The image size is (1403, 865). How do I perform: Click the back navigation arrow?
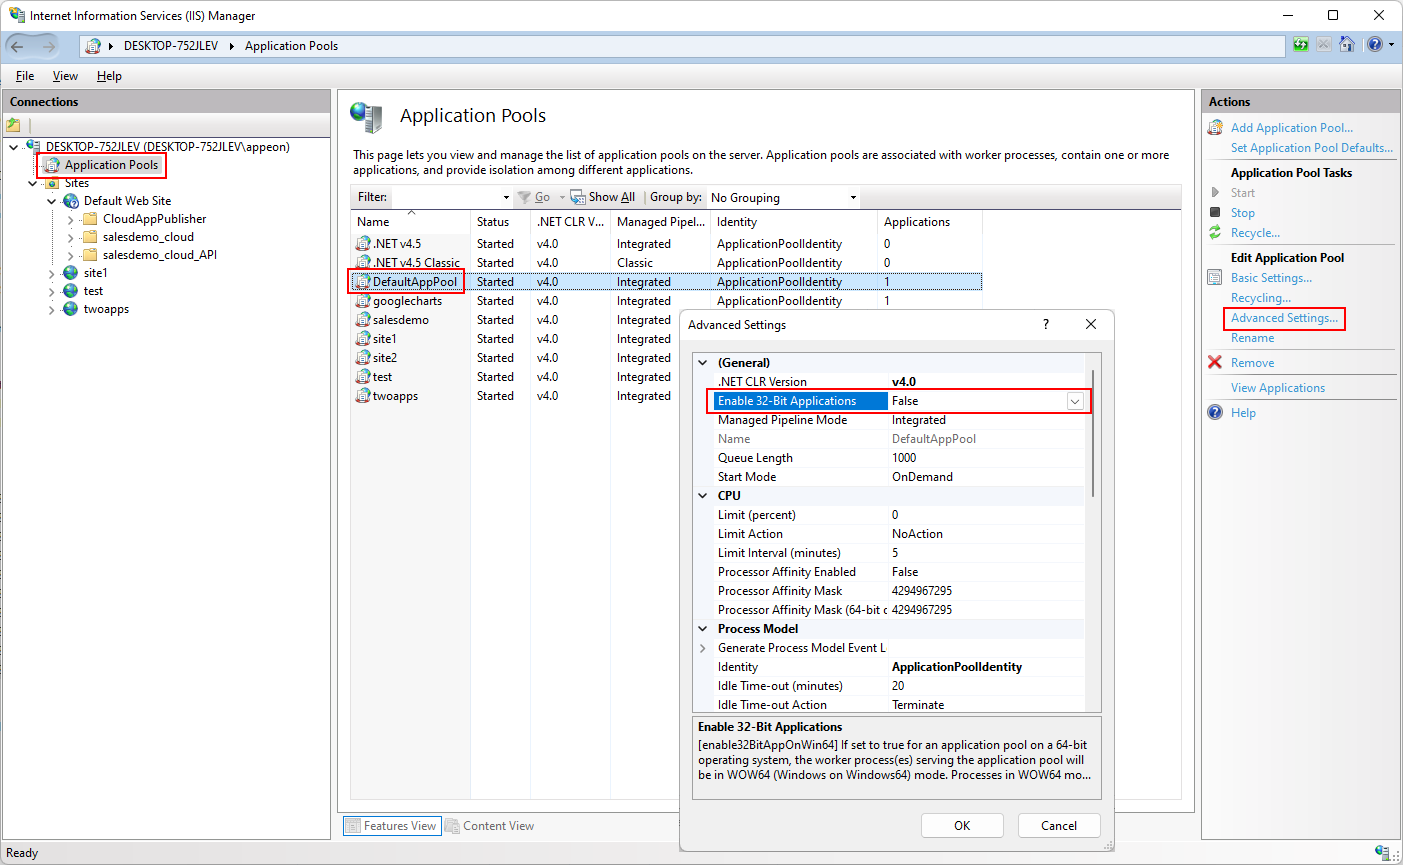coord(17,46)
